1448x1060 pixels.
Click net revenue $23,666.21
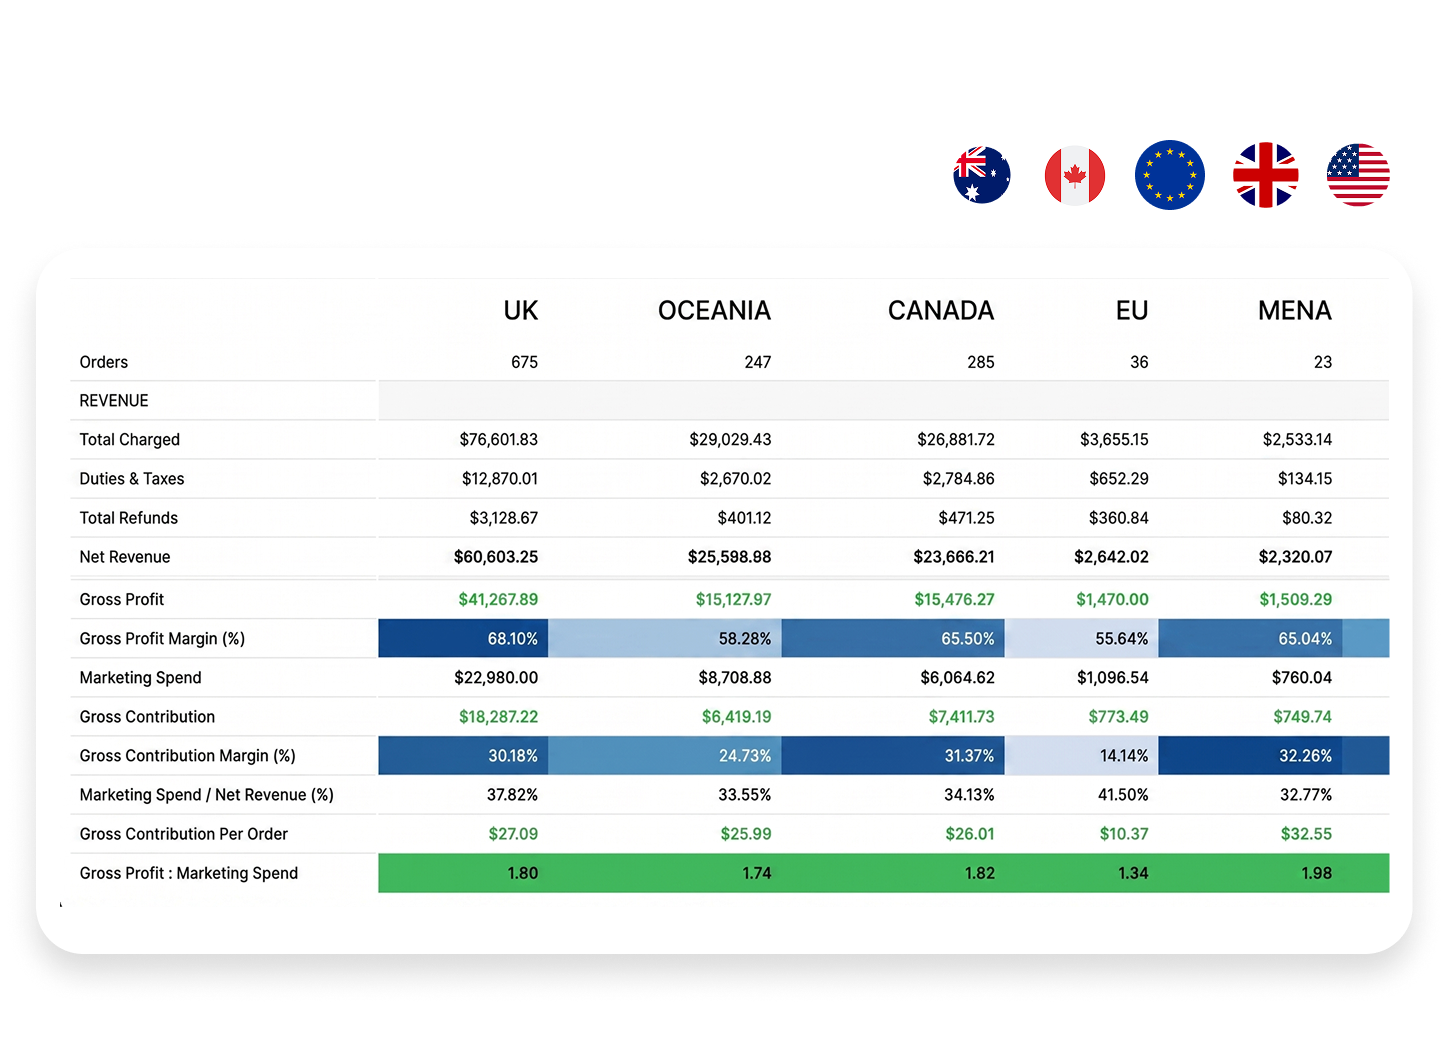pyautogui.click(x=954, y=557)
